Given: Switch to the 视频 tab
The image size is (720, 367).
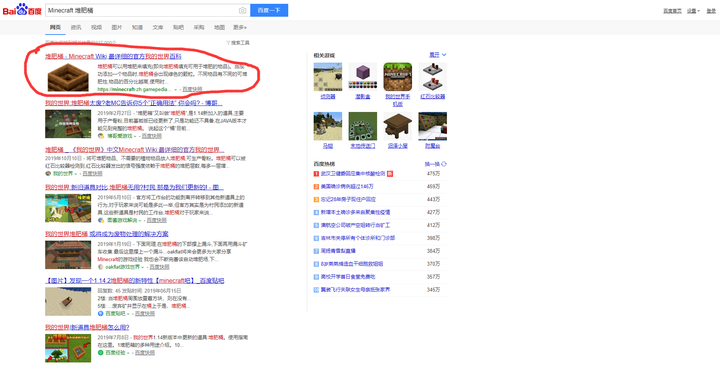Looking at the screenshot, I should pyautogui.click(x=96, y=28).
